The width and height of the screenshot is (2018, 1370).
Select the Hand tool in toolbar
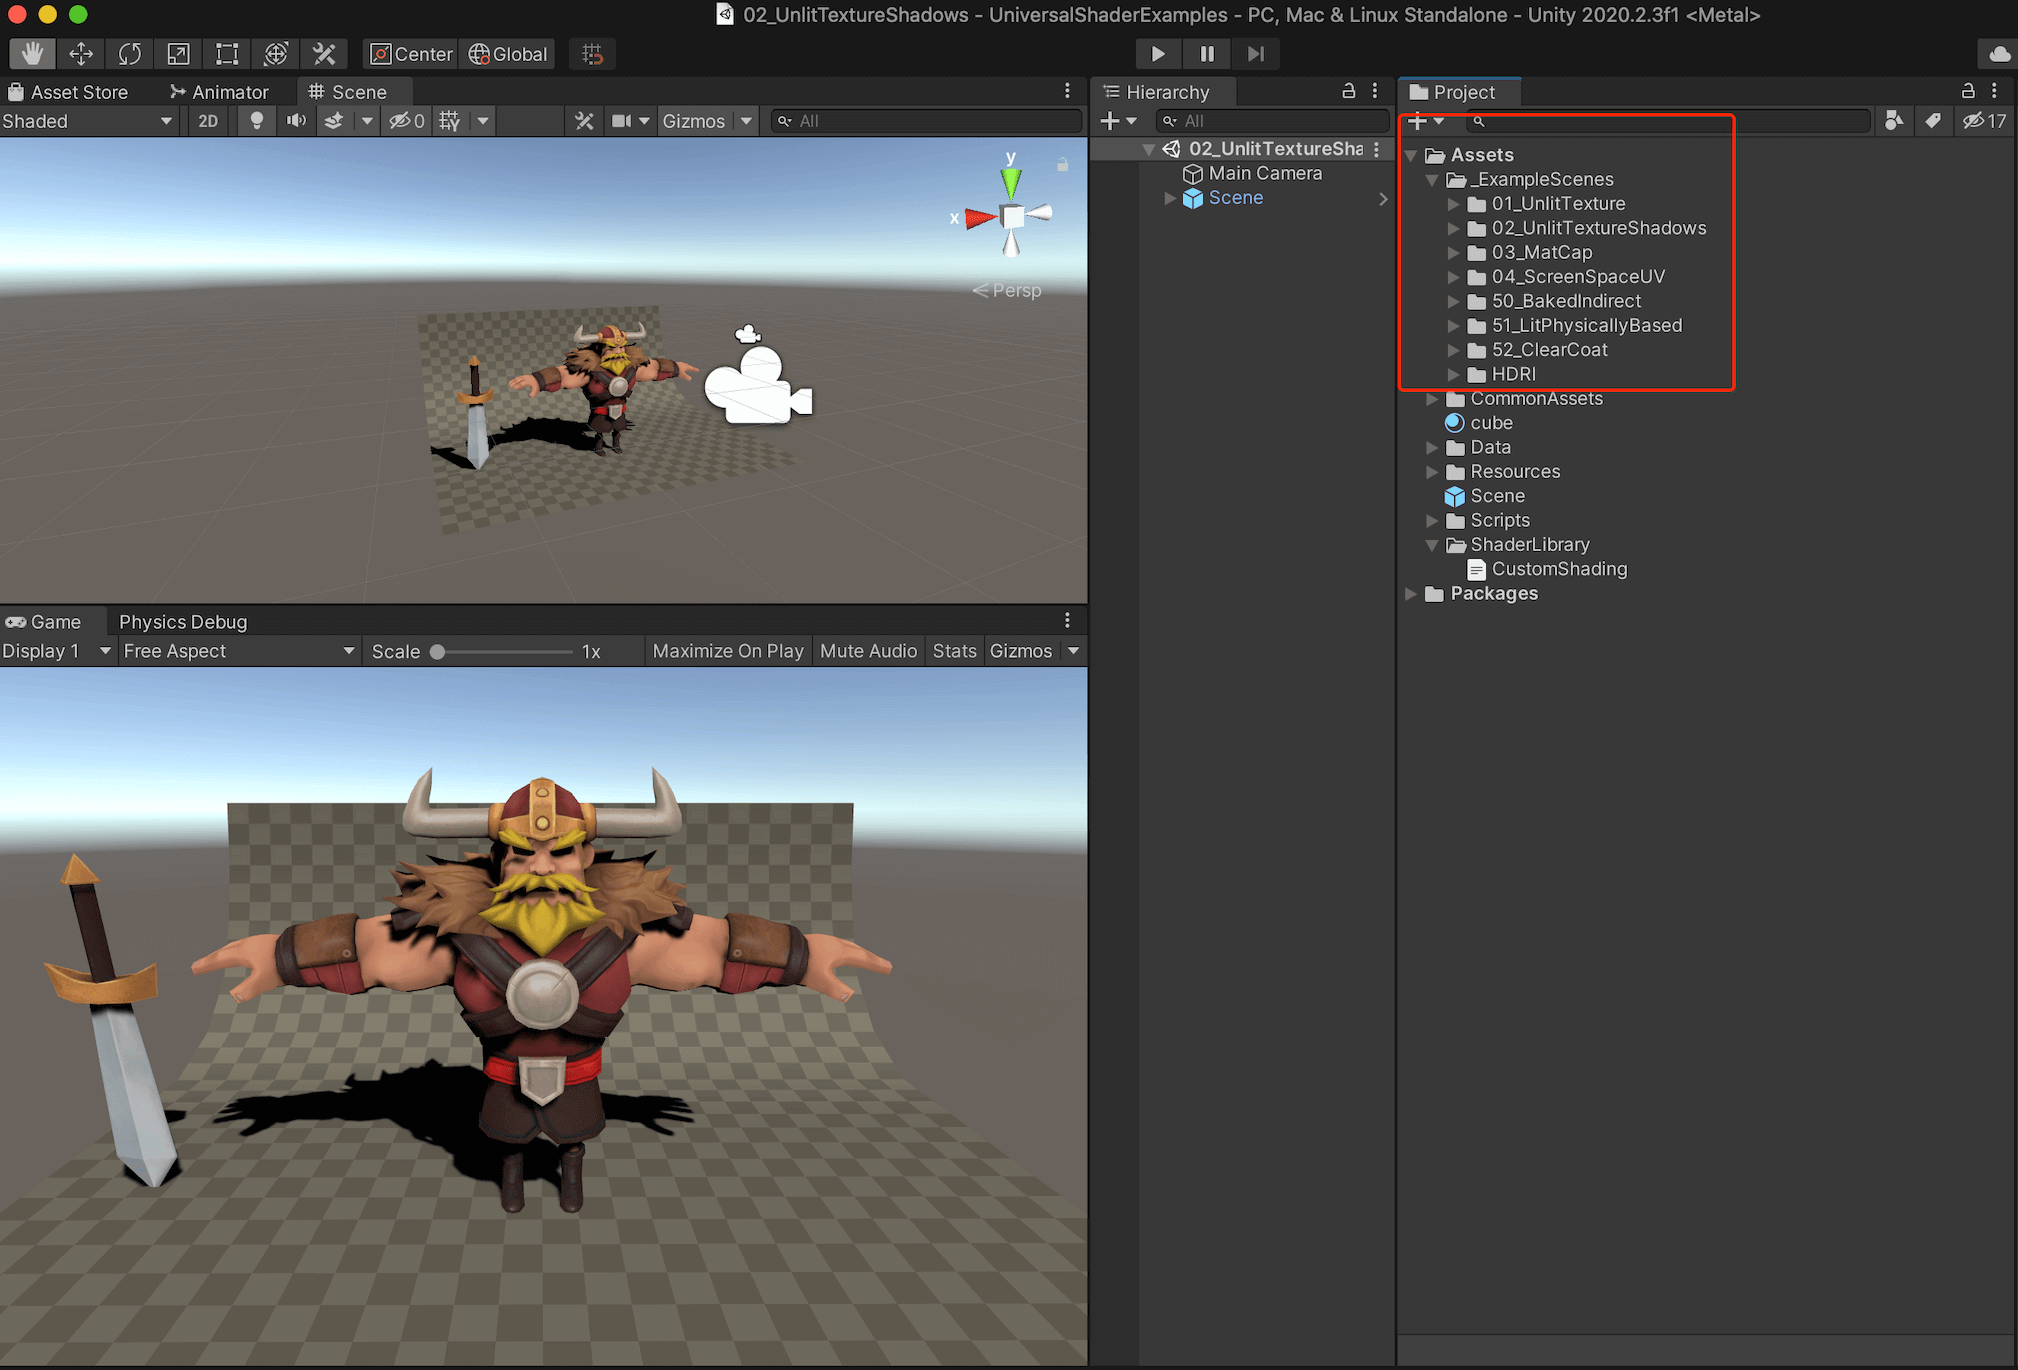32,54
